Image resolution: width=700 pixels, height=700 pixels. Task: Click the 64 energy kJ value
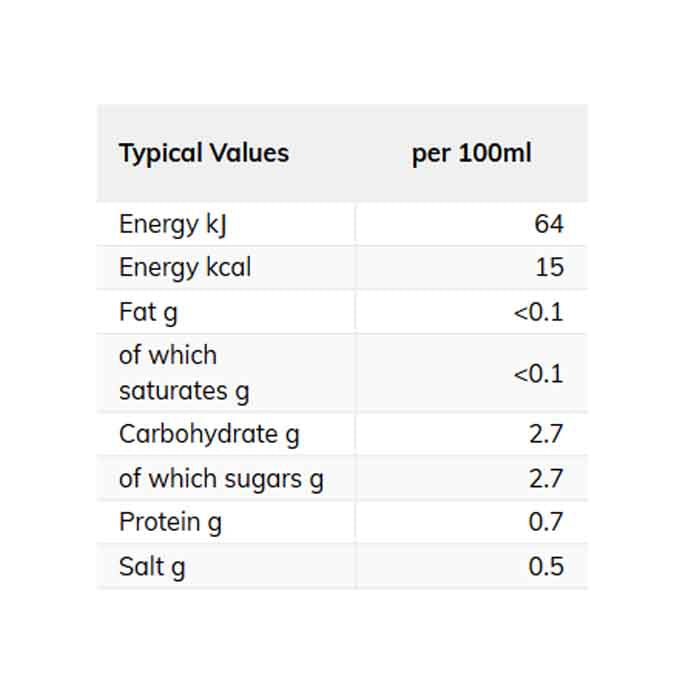point(548,224)
